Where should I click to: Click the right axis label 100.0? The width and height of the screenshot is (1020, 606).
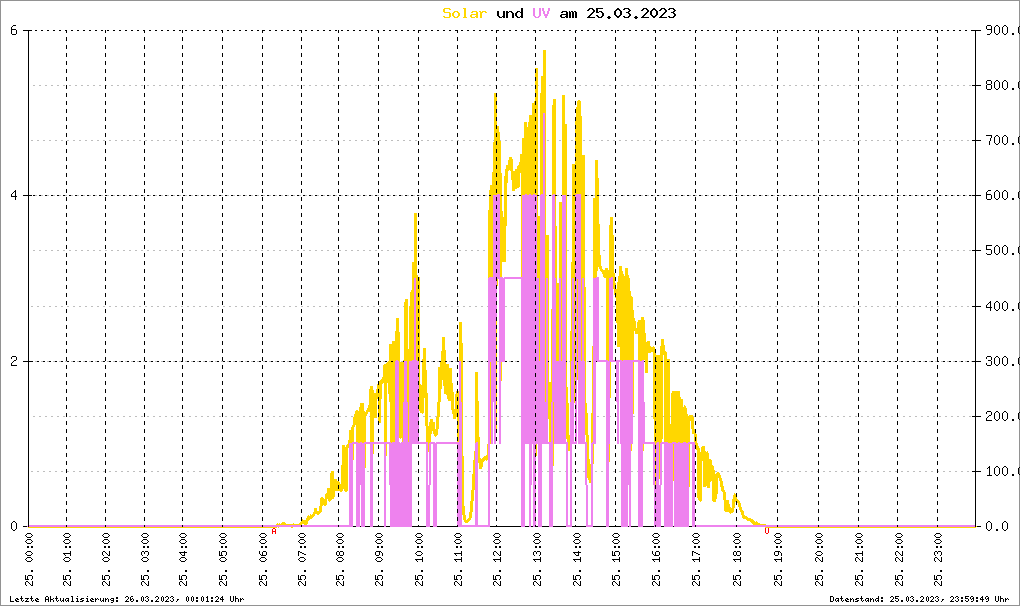point(1002,471)
